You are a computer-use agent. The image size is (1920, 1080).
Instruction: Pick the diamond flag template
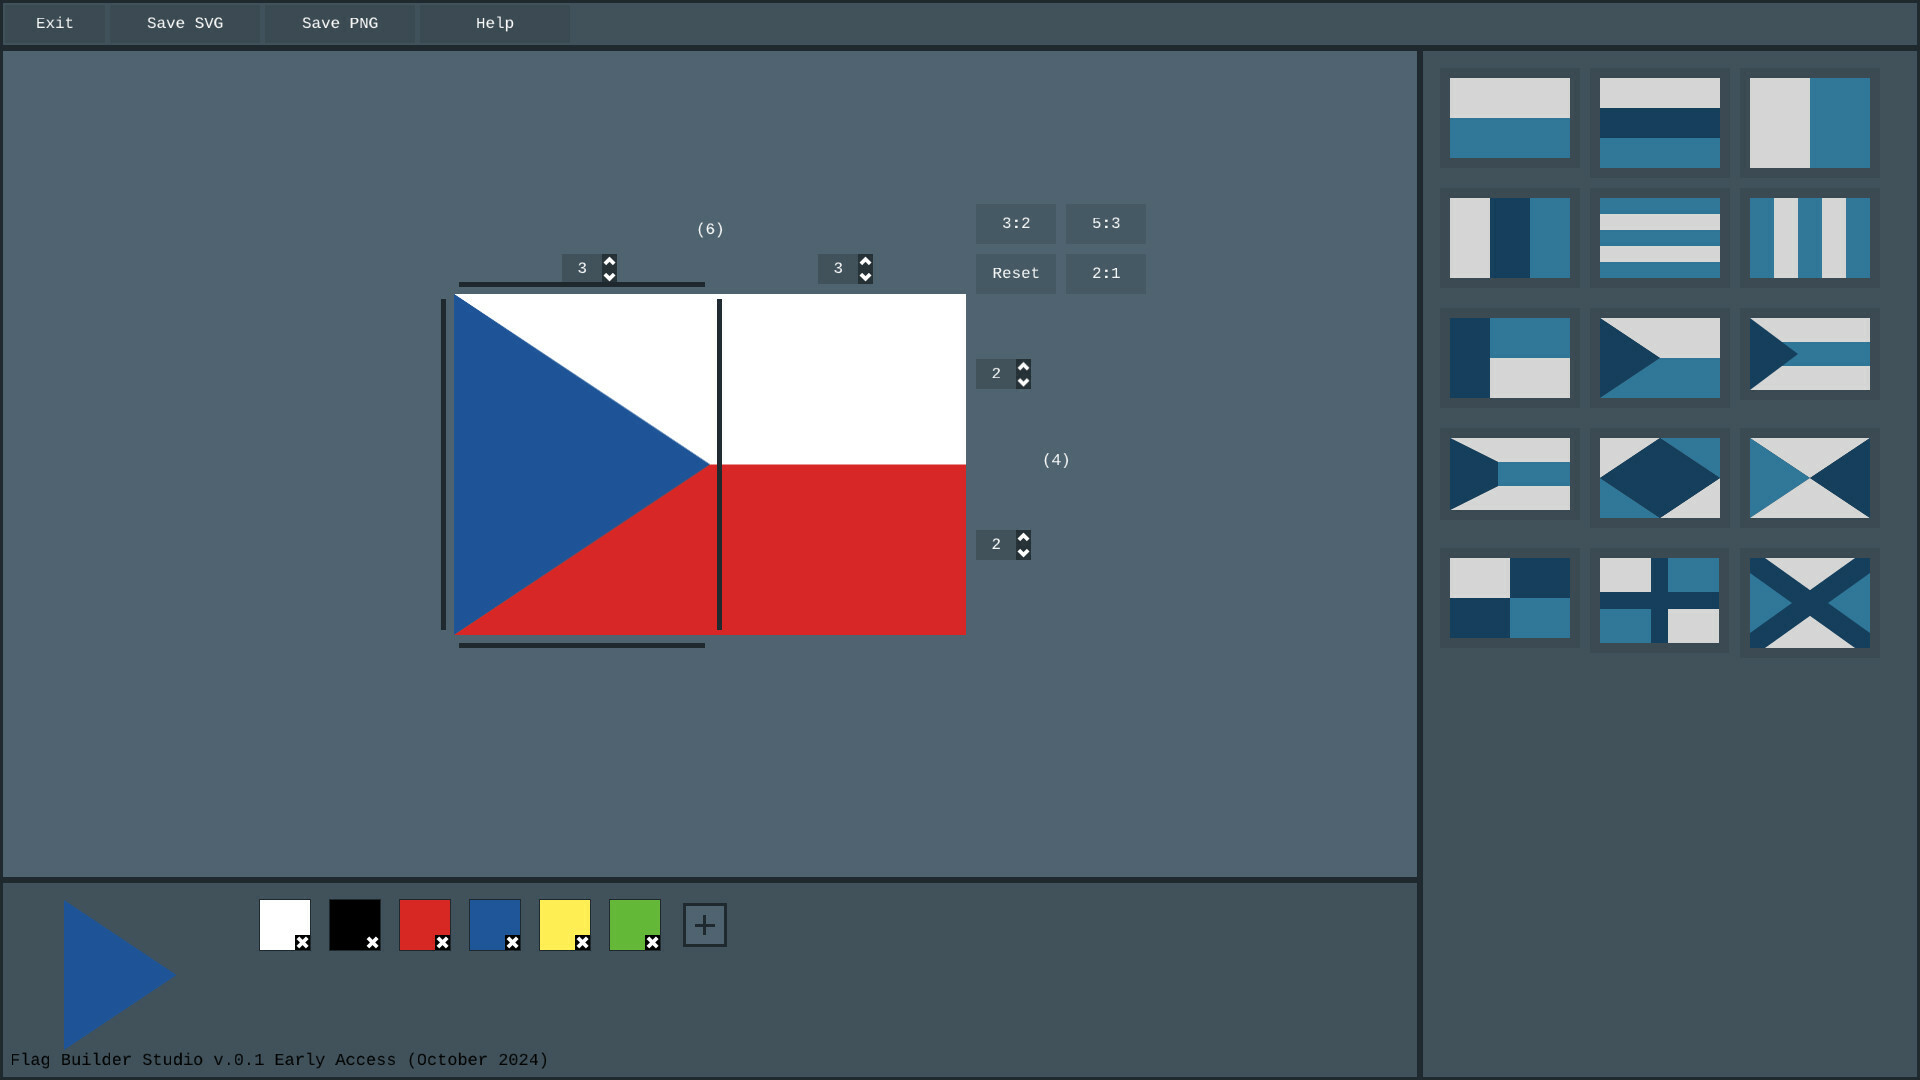click(1660, 478)
